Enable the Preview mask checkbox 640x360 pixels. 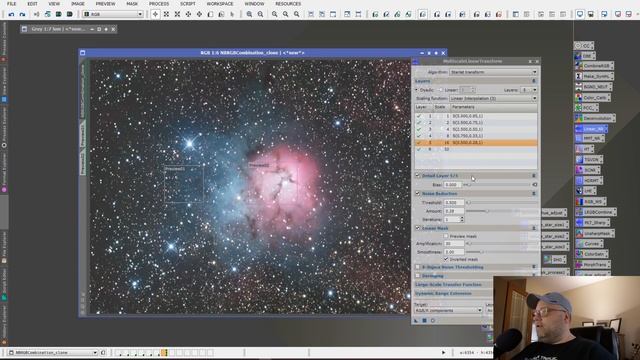446,236
